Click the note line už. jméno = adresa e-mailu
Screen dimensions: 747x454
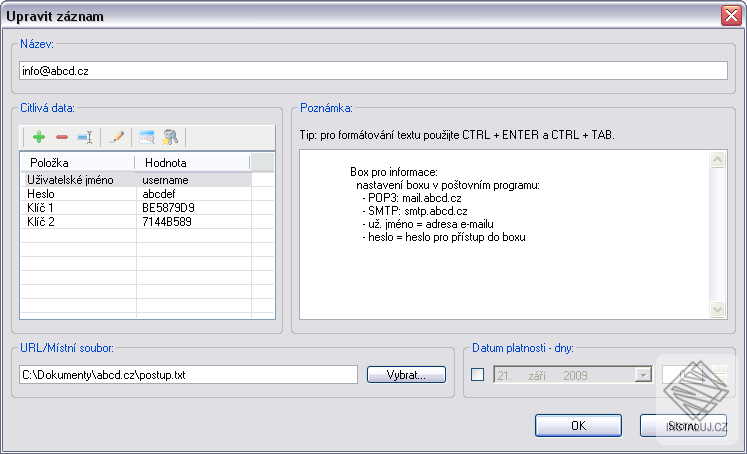427,224
